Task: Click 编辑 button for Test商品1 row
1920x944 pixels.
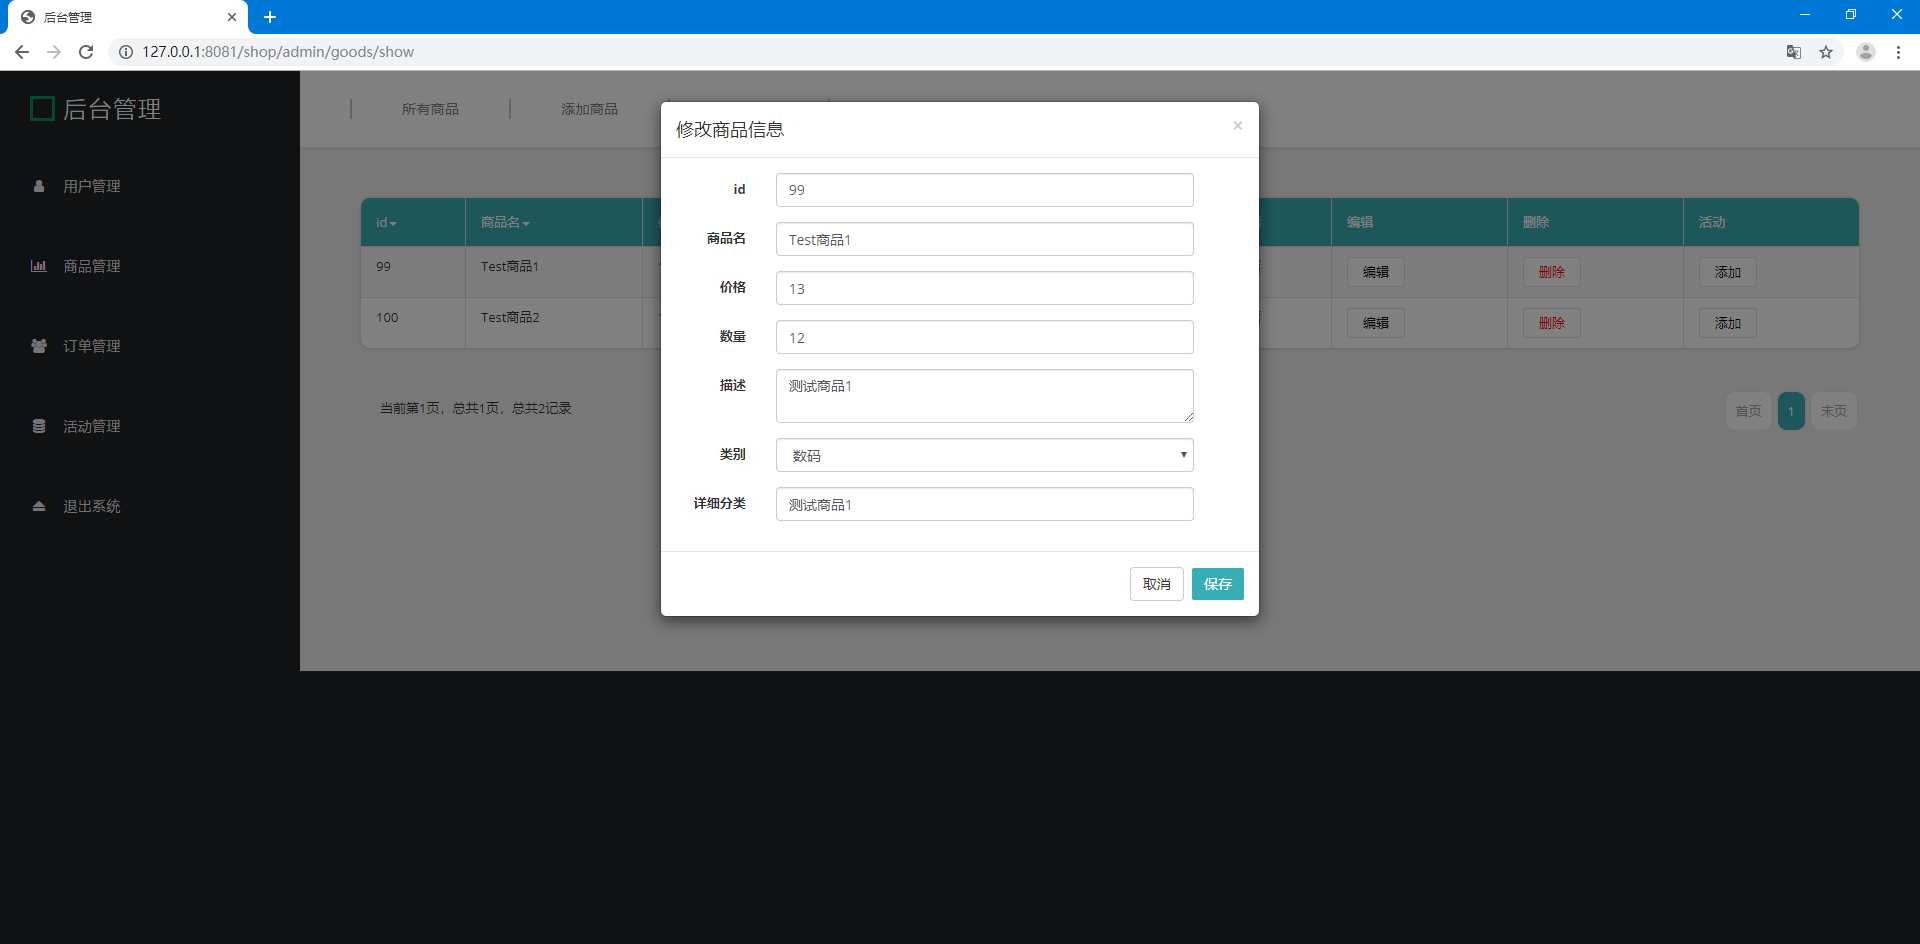Action: [x=1376, y=272]
